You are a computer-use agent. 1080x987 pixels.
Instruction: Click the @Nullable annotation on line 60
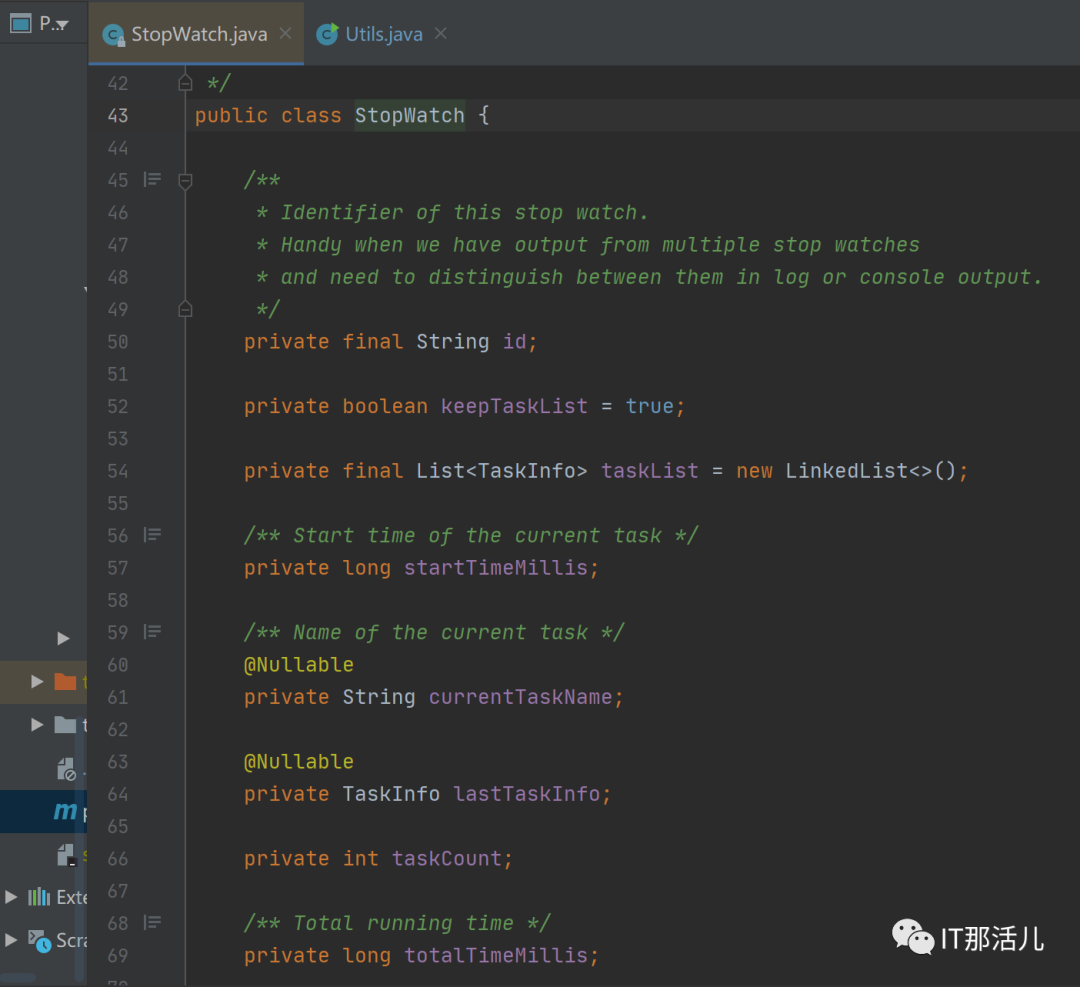pos(299,665)
